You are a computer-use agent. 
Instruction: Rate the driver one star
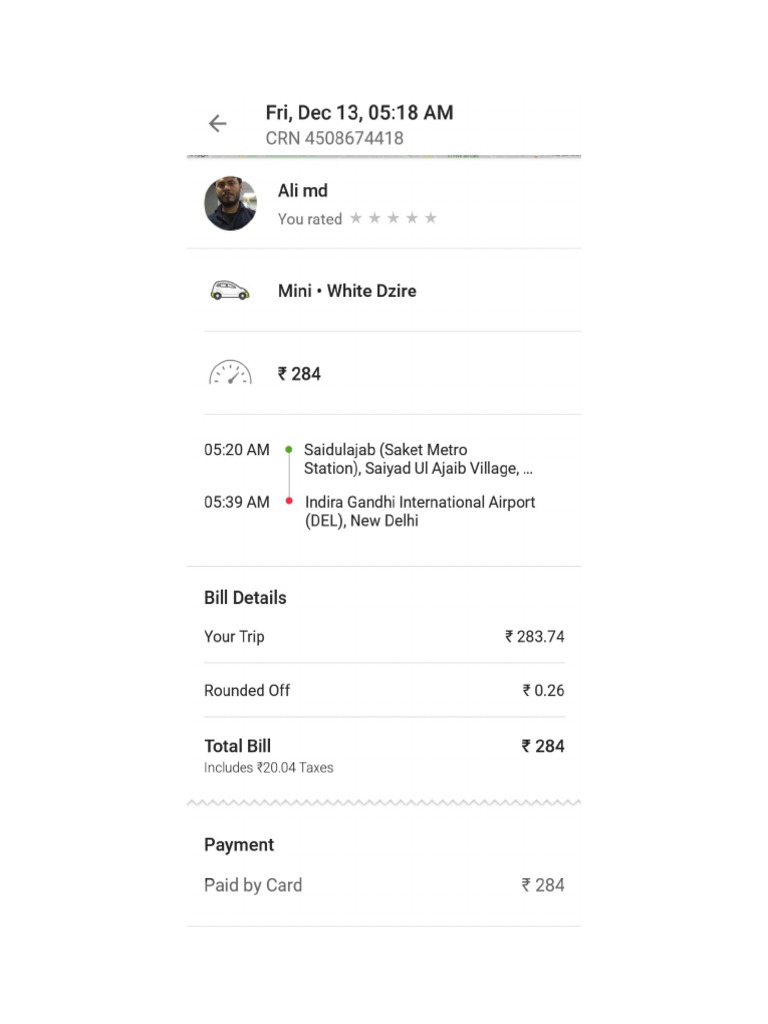(356, 219)
